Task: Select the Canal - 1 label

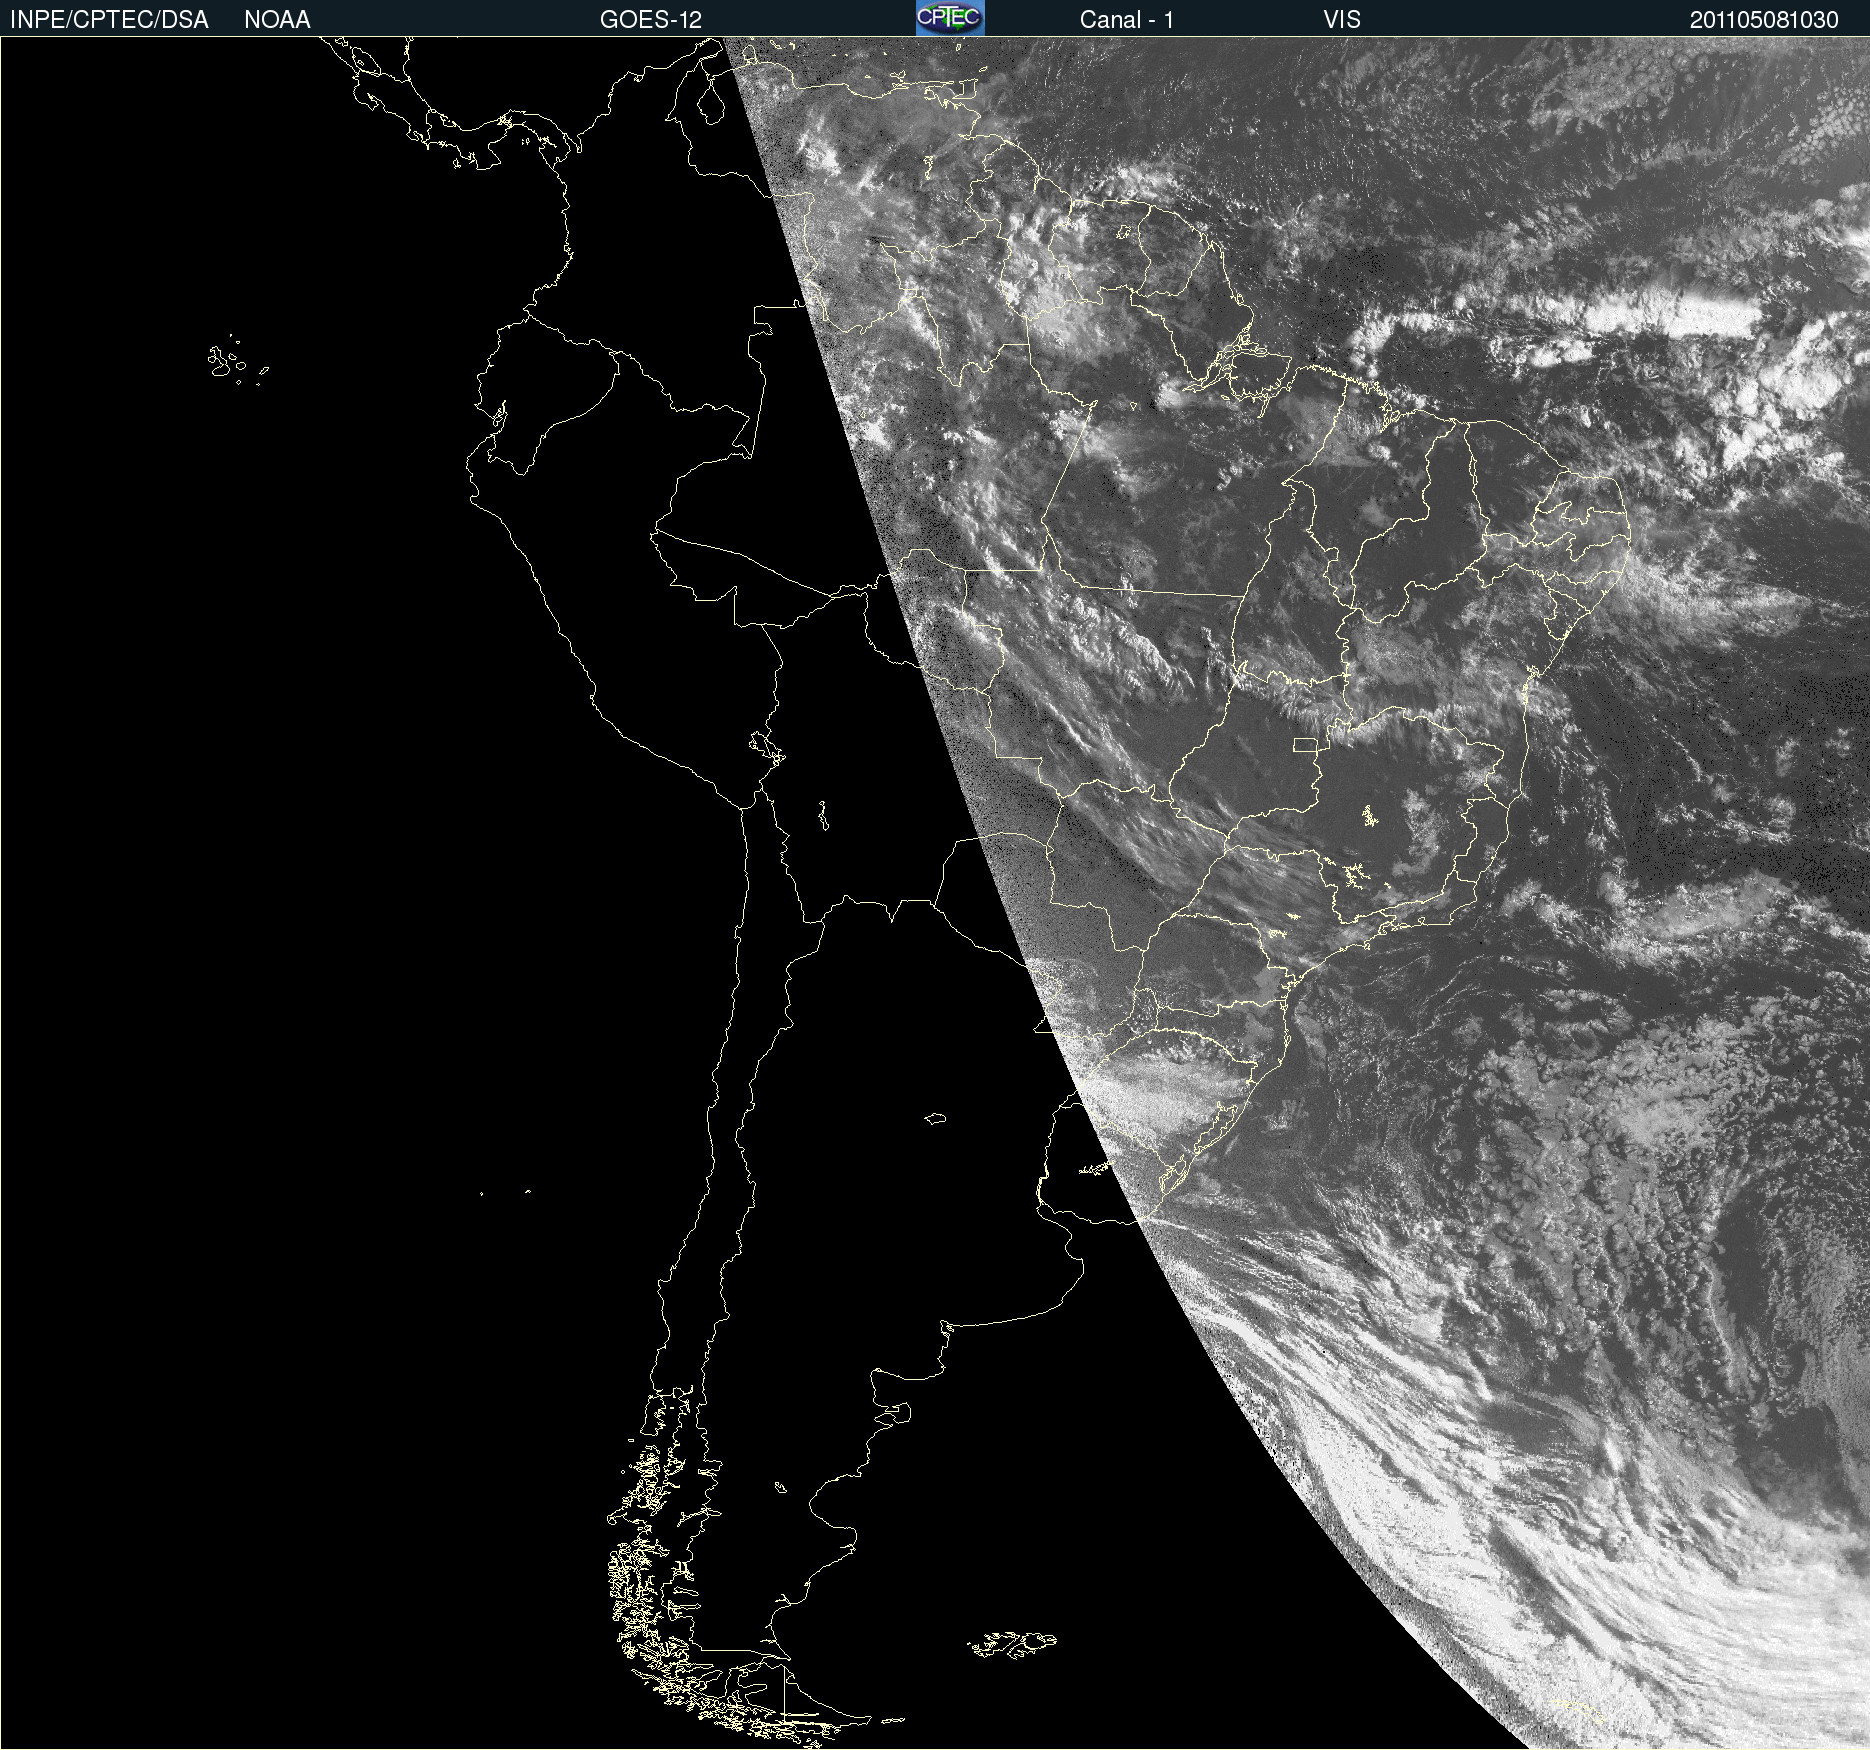Action: click(x=1127, y=20)
